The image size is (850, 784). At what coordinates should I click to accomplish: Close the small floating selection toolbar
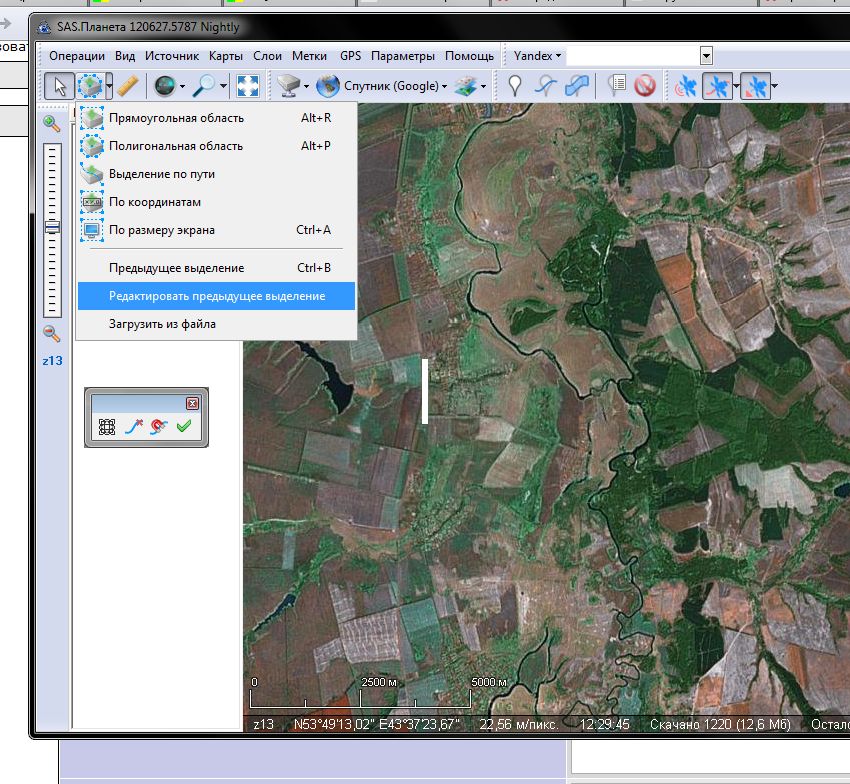coord(193,403)
